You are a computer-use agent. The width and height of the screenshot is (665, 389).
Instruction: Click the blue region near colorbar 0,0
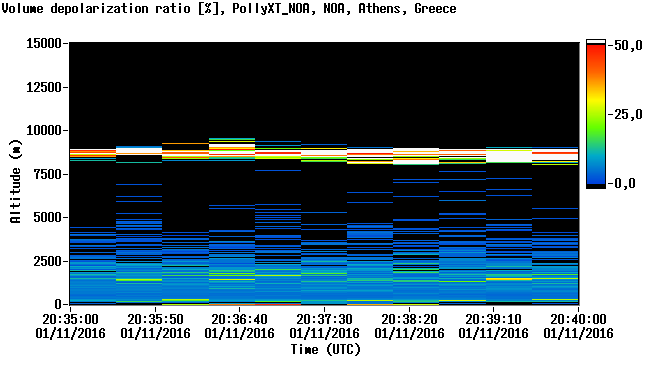596,176
